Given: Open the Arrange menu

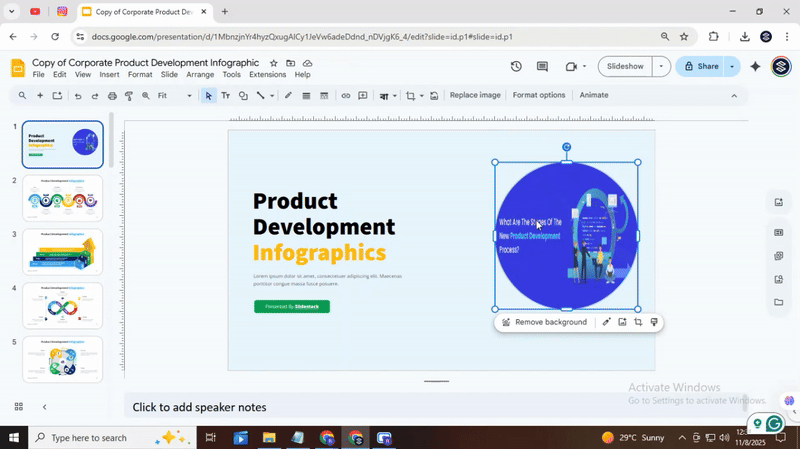Looking at the screenshot, I should 200,75.
